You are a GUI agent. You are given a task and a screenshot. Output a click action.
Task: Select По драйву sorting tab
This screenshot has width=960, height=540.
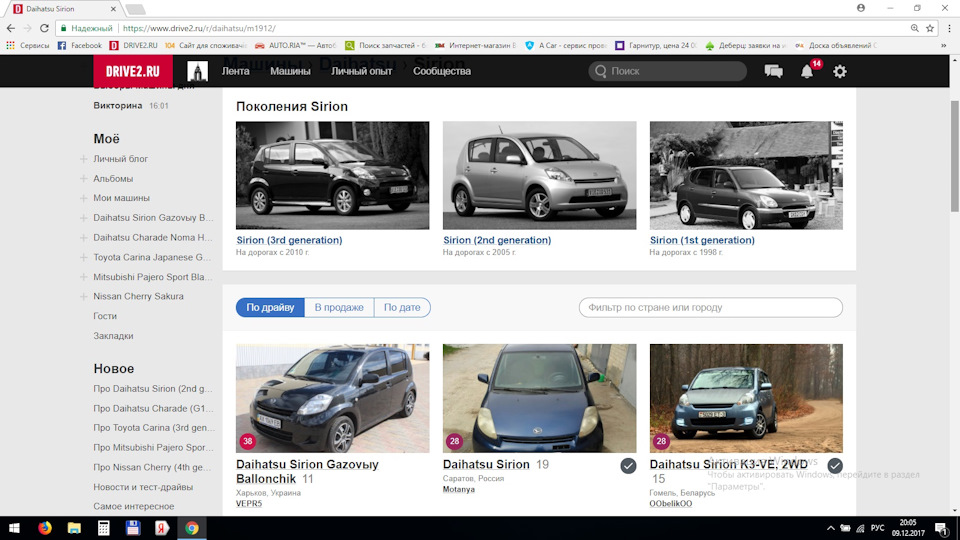coord(270,307)
